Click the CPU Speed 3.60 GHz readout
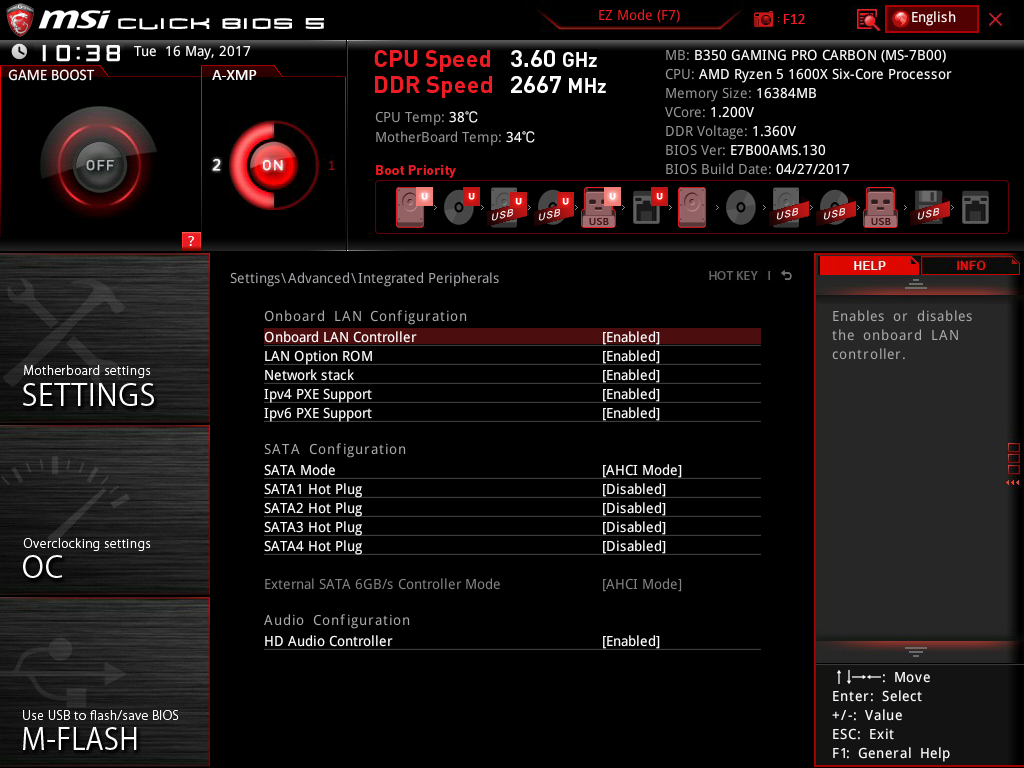 (x=485, y=59)
